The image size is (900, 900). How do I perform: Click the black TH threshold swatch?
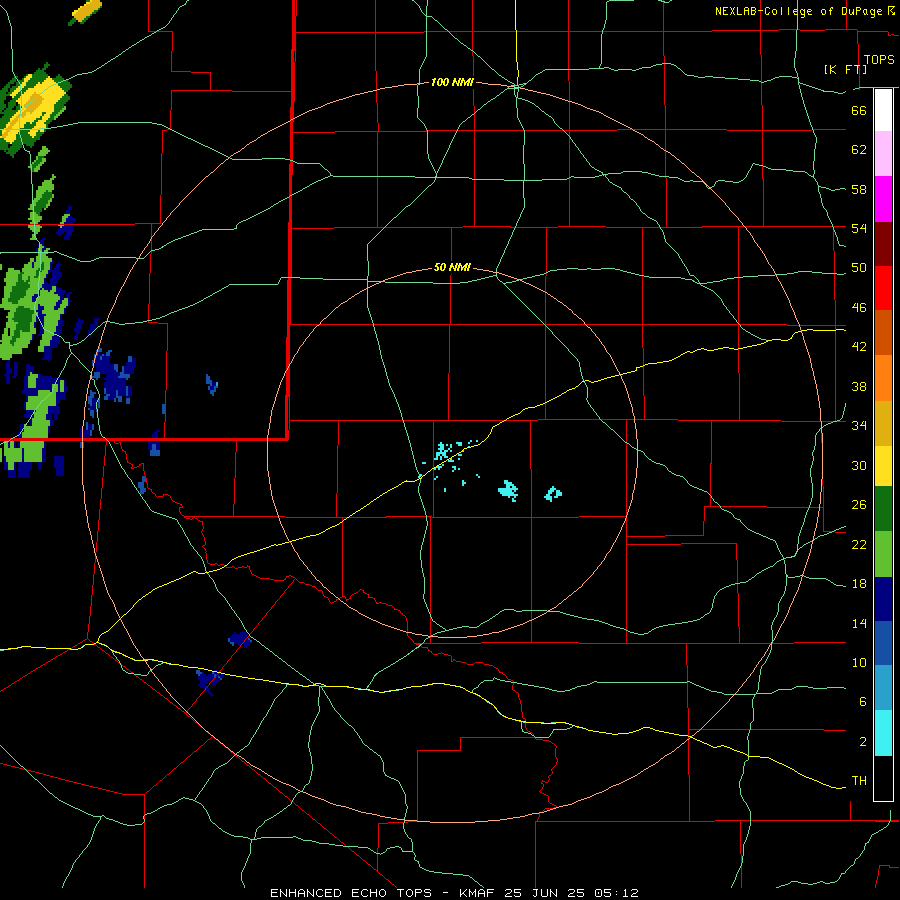[883, 778]
